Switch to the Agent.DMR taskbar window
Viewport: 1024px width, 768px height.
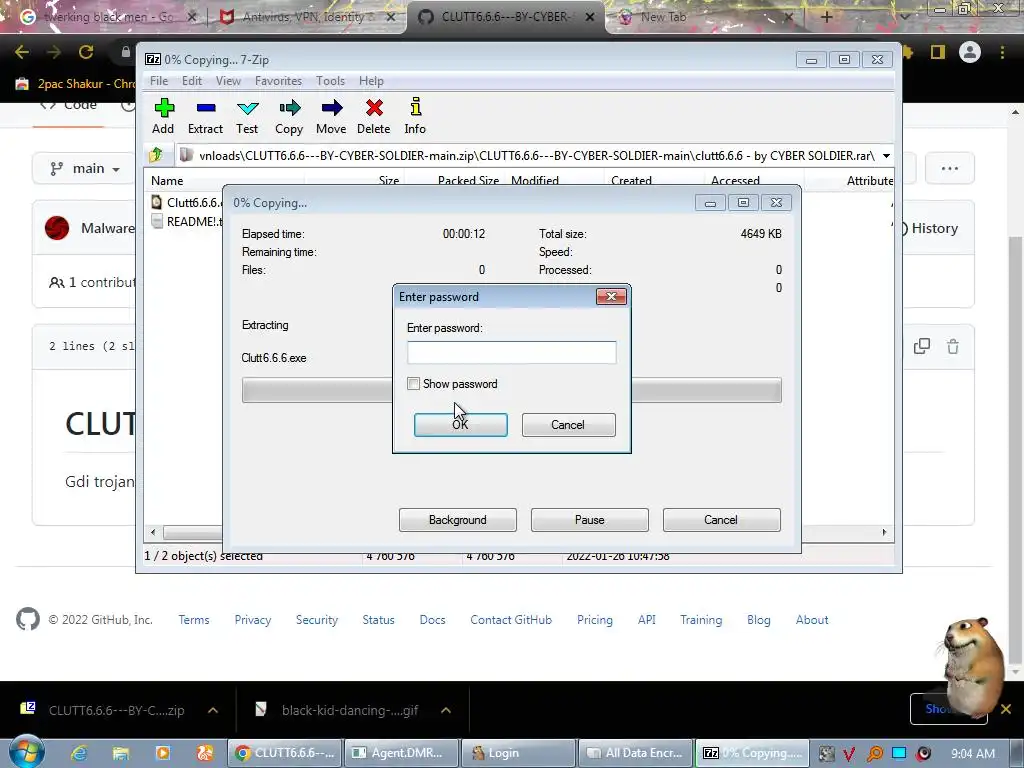coord(402,753)
